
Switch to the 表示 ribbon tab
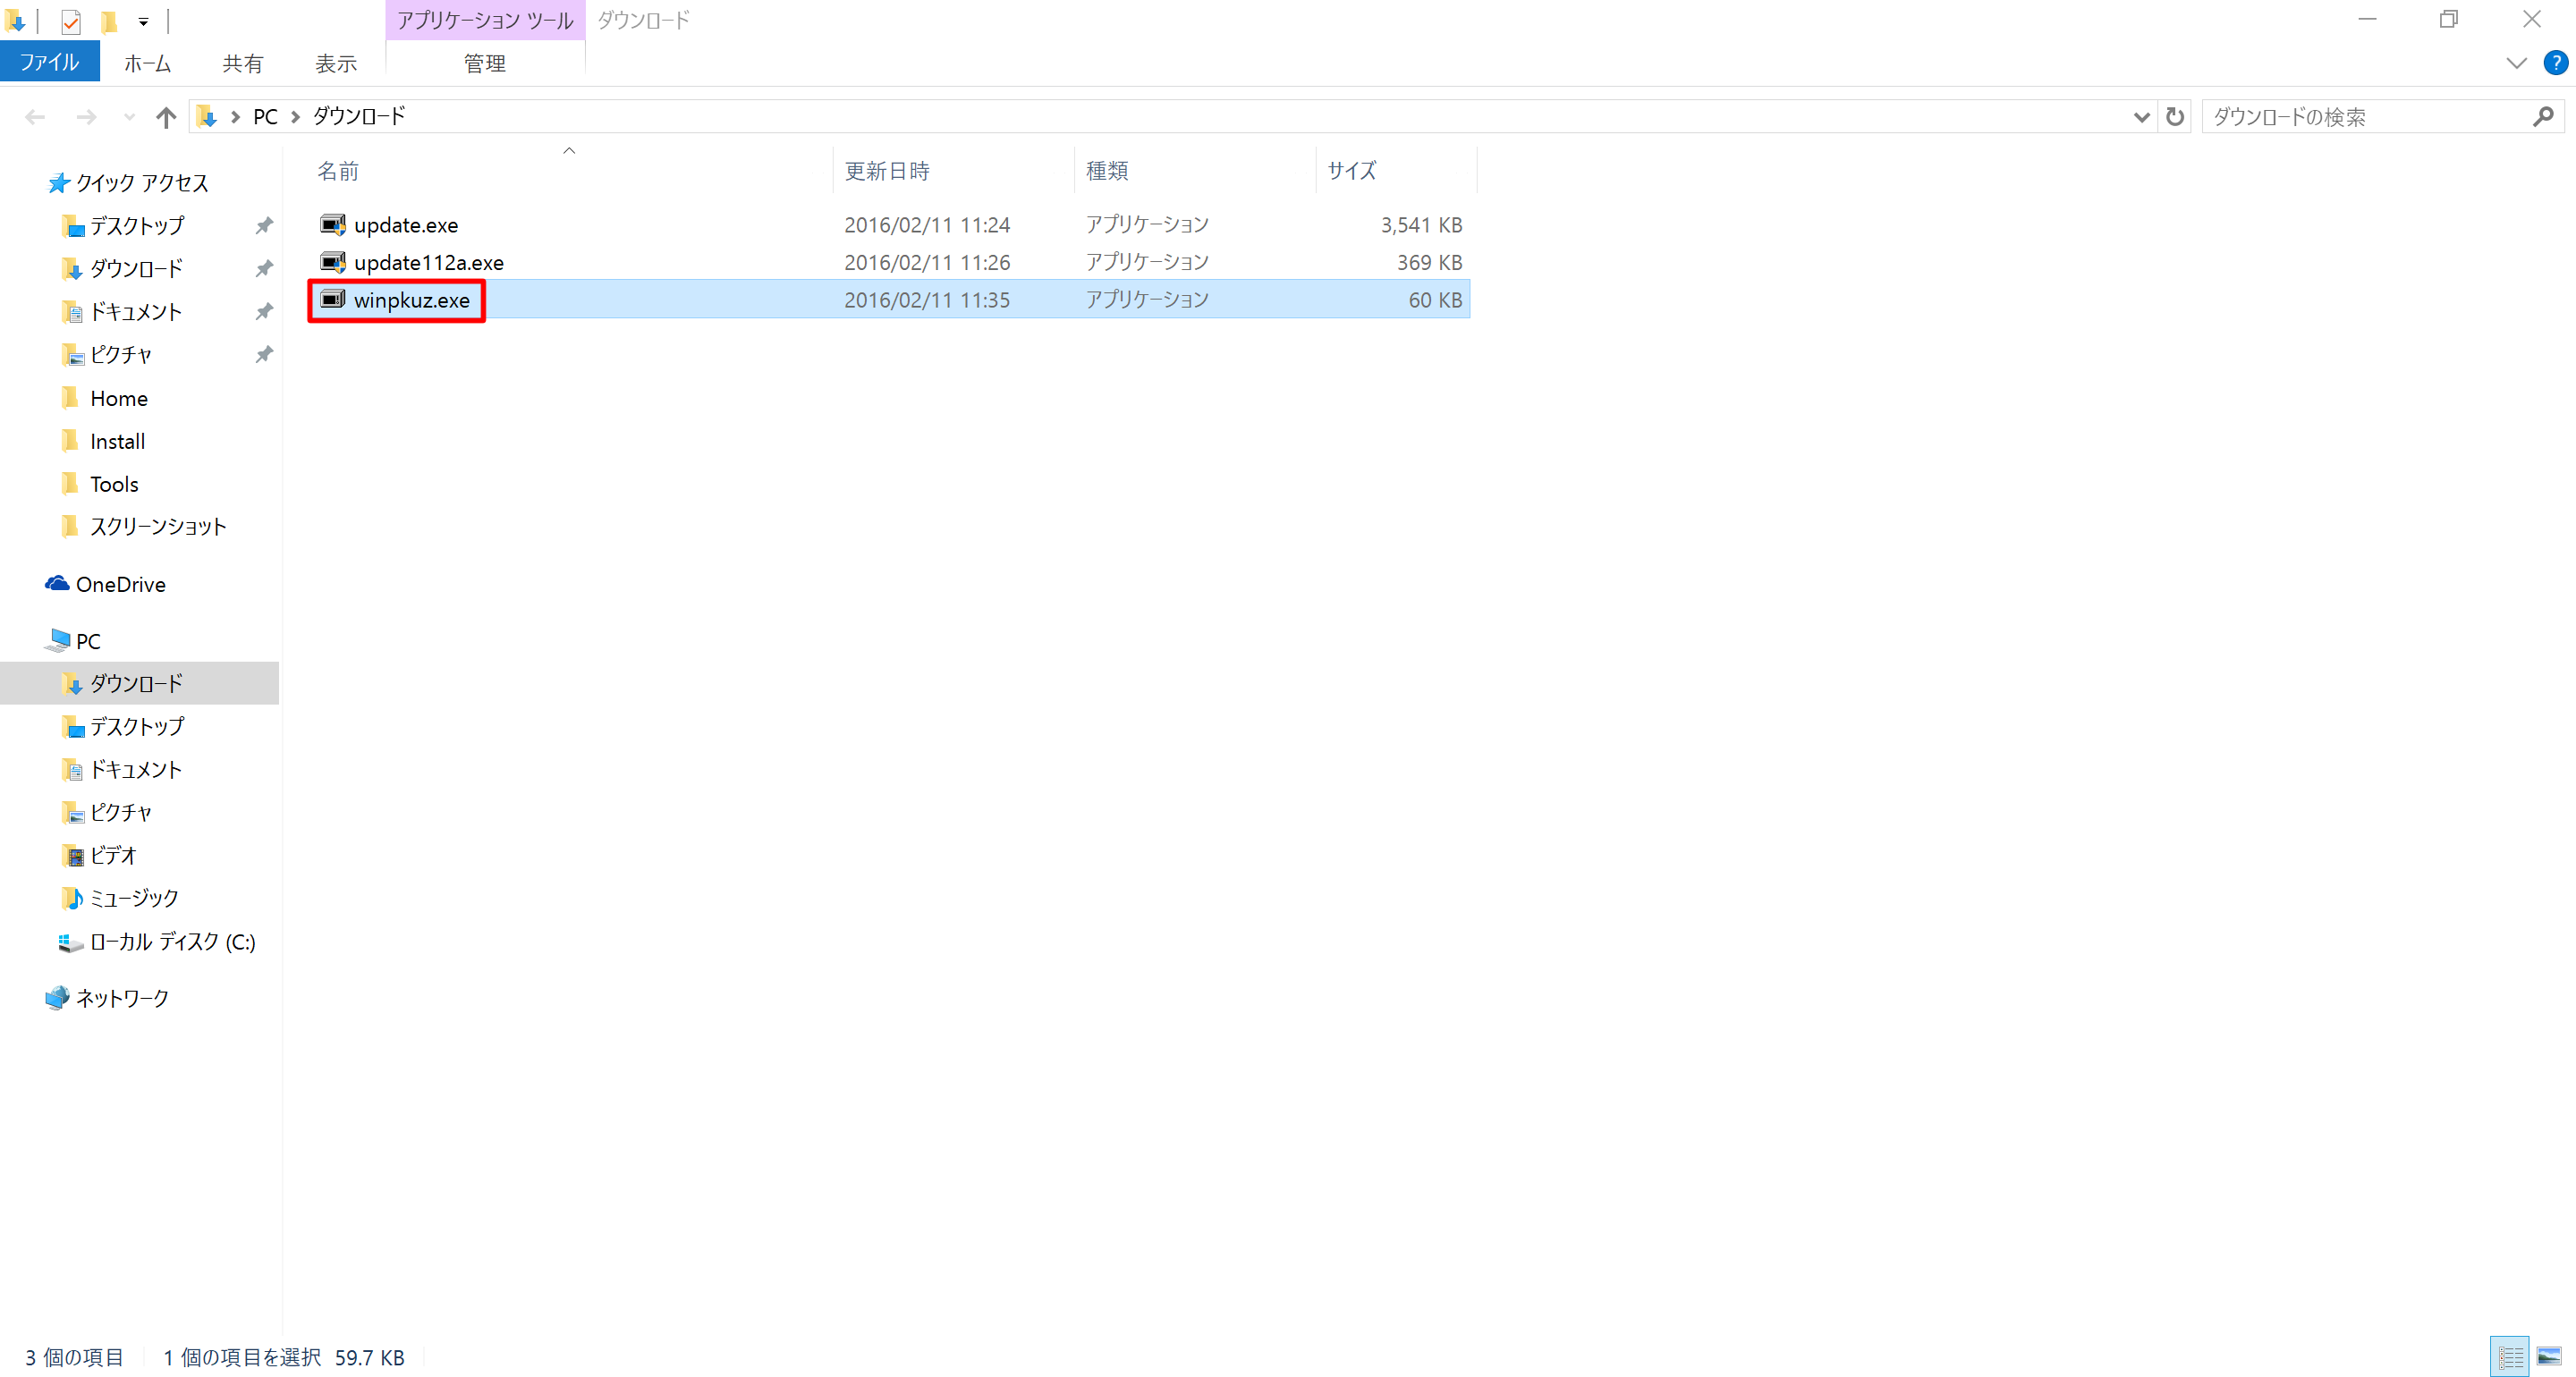336,63
